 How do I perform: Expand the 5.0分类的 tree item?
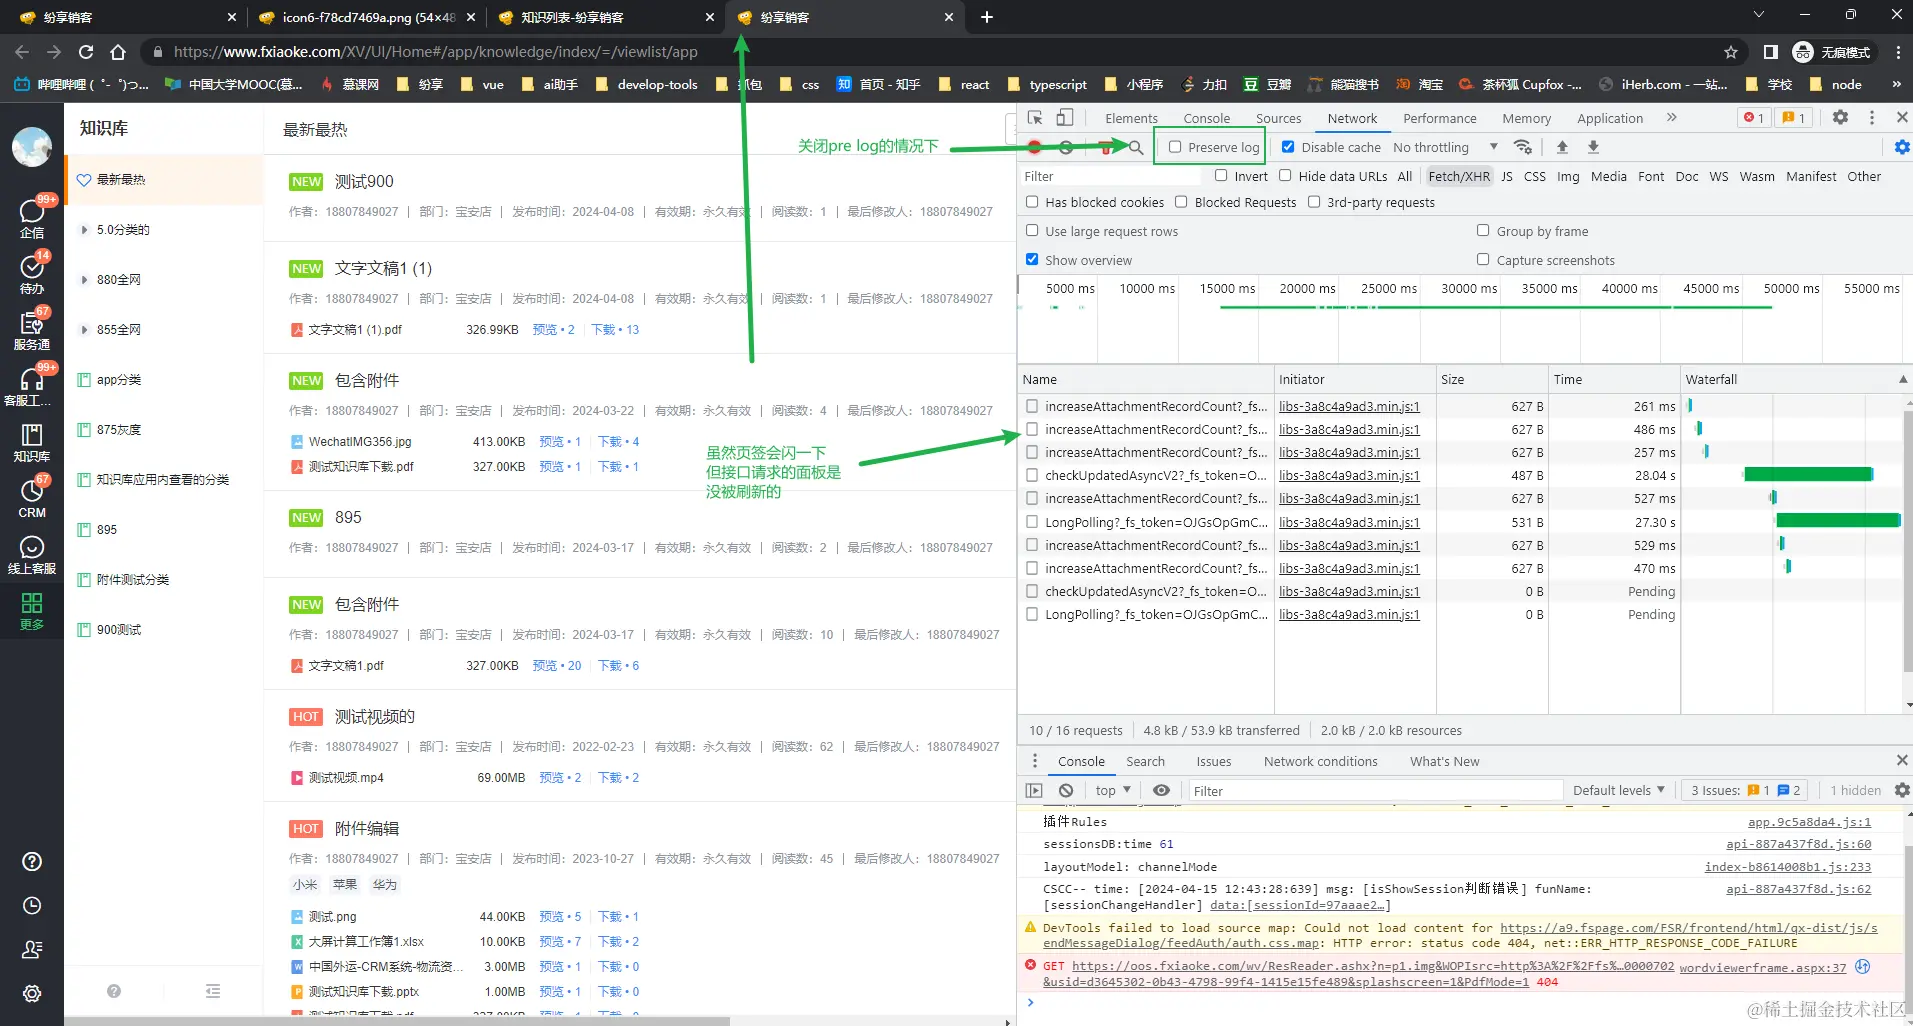pyautogui.click(x=84, y=230)
